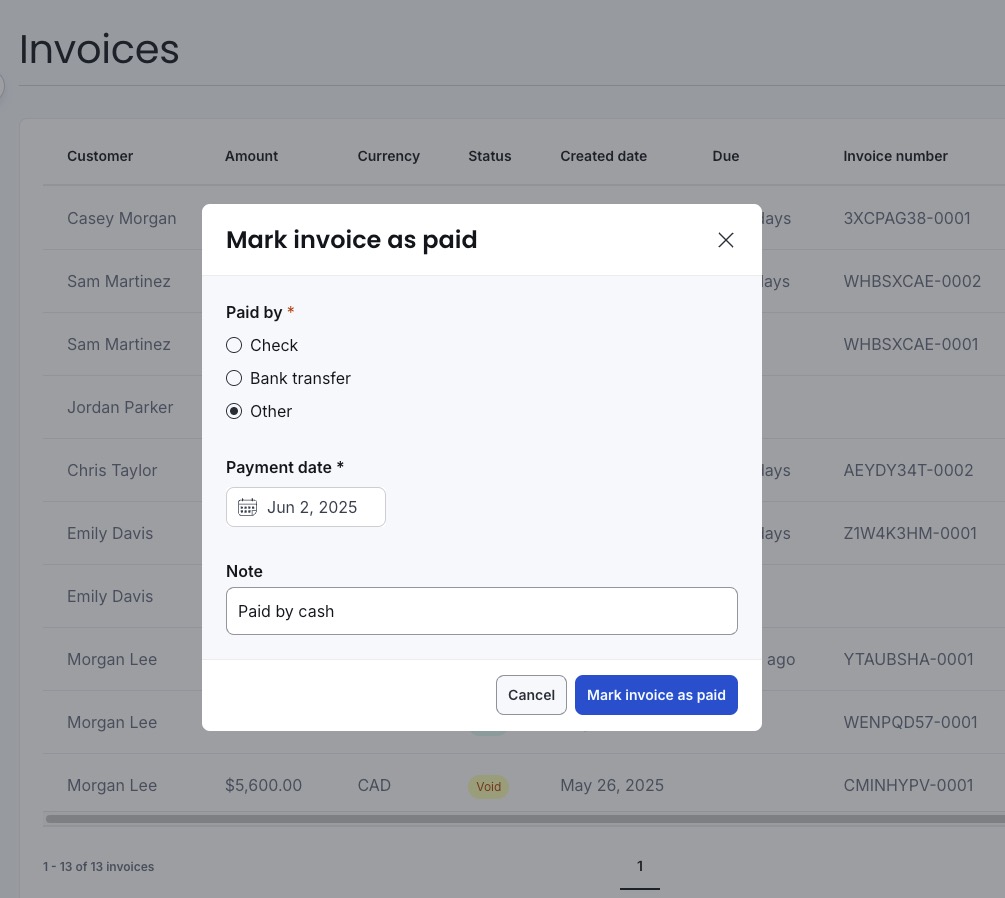Confirm with Mark invoice as paid button

pyautogui.click(x=656, y=695)
